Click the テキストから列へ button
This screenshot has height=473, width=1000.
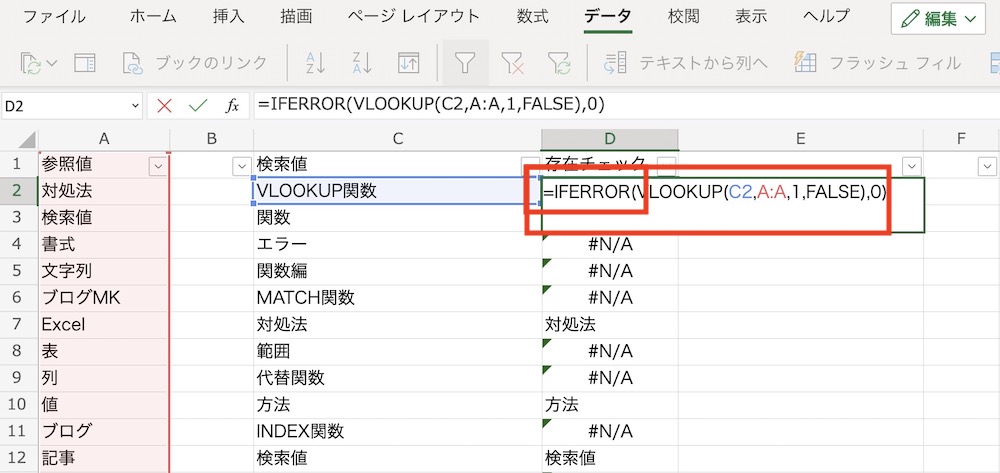[x=685, y=62]
